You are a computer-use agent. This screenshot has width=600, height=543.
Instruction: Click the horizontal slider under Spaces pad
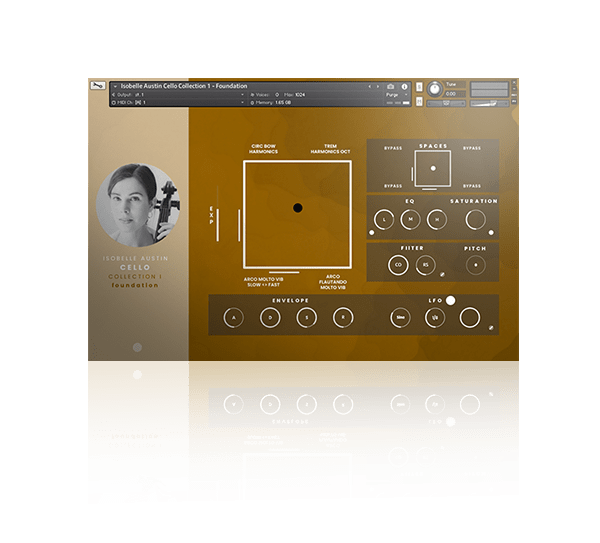click(x=429, y=189)
